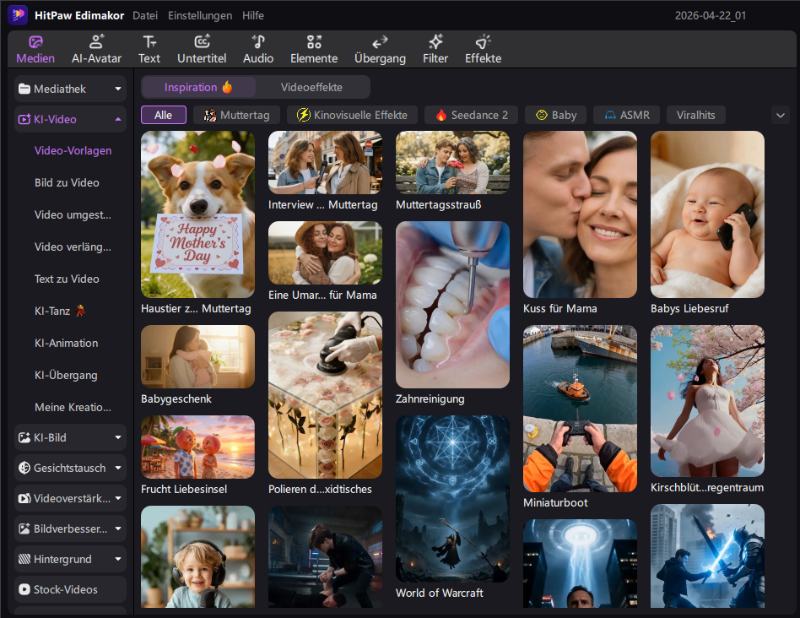
Task: Switch to the Videoeffekte tab
Action: (x=310, y=87)
